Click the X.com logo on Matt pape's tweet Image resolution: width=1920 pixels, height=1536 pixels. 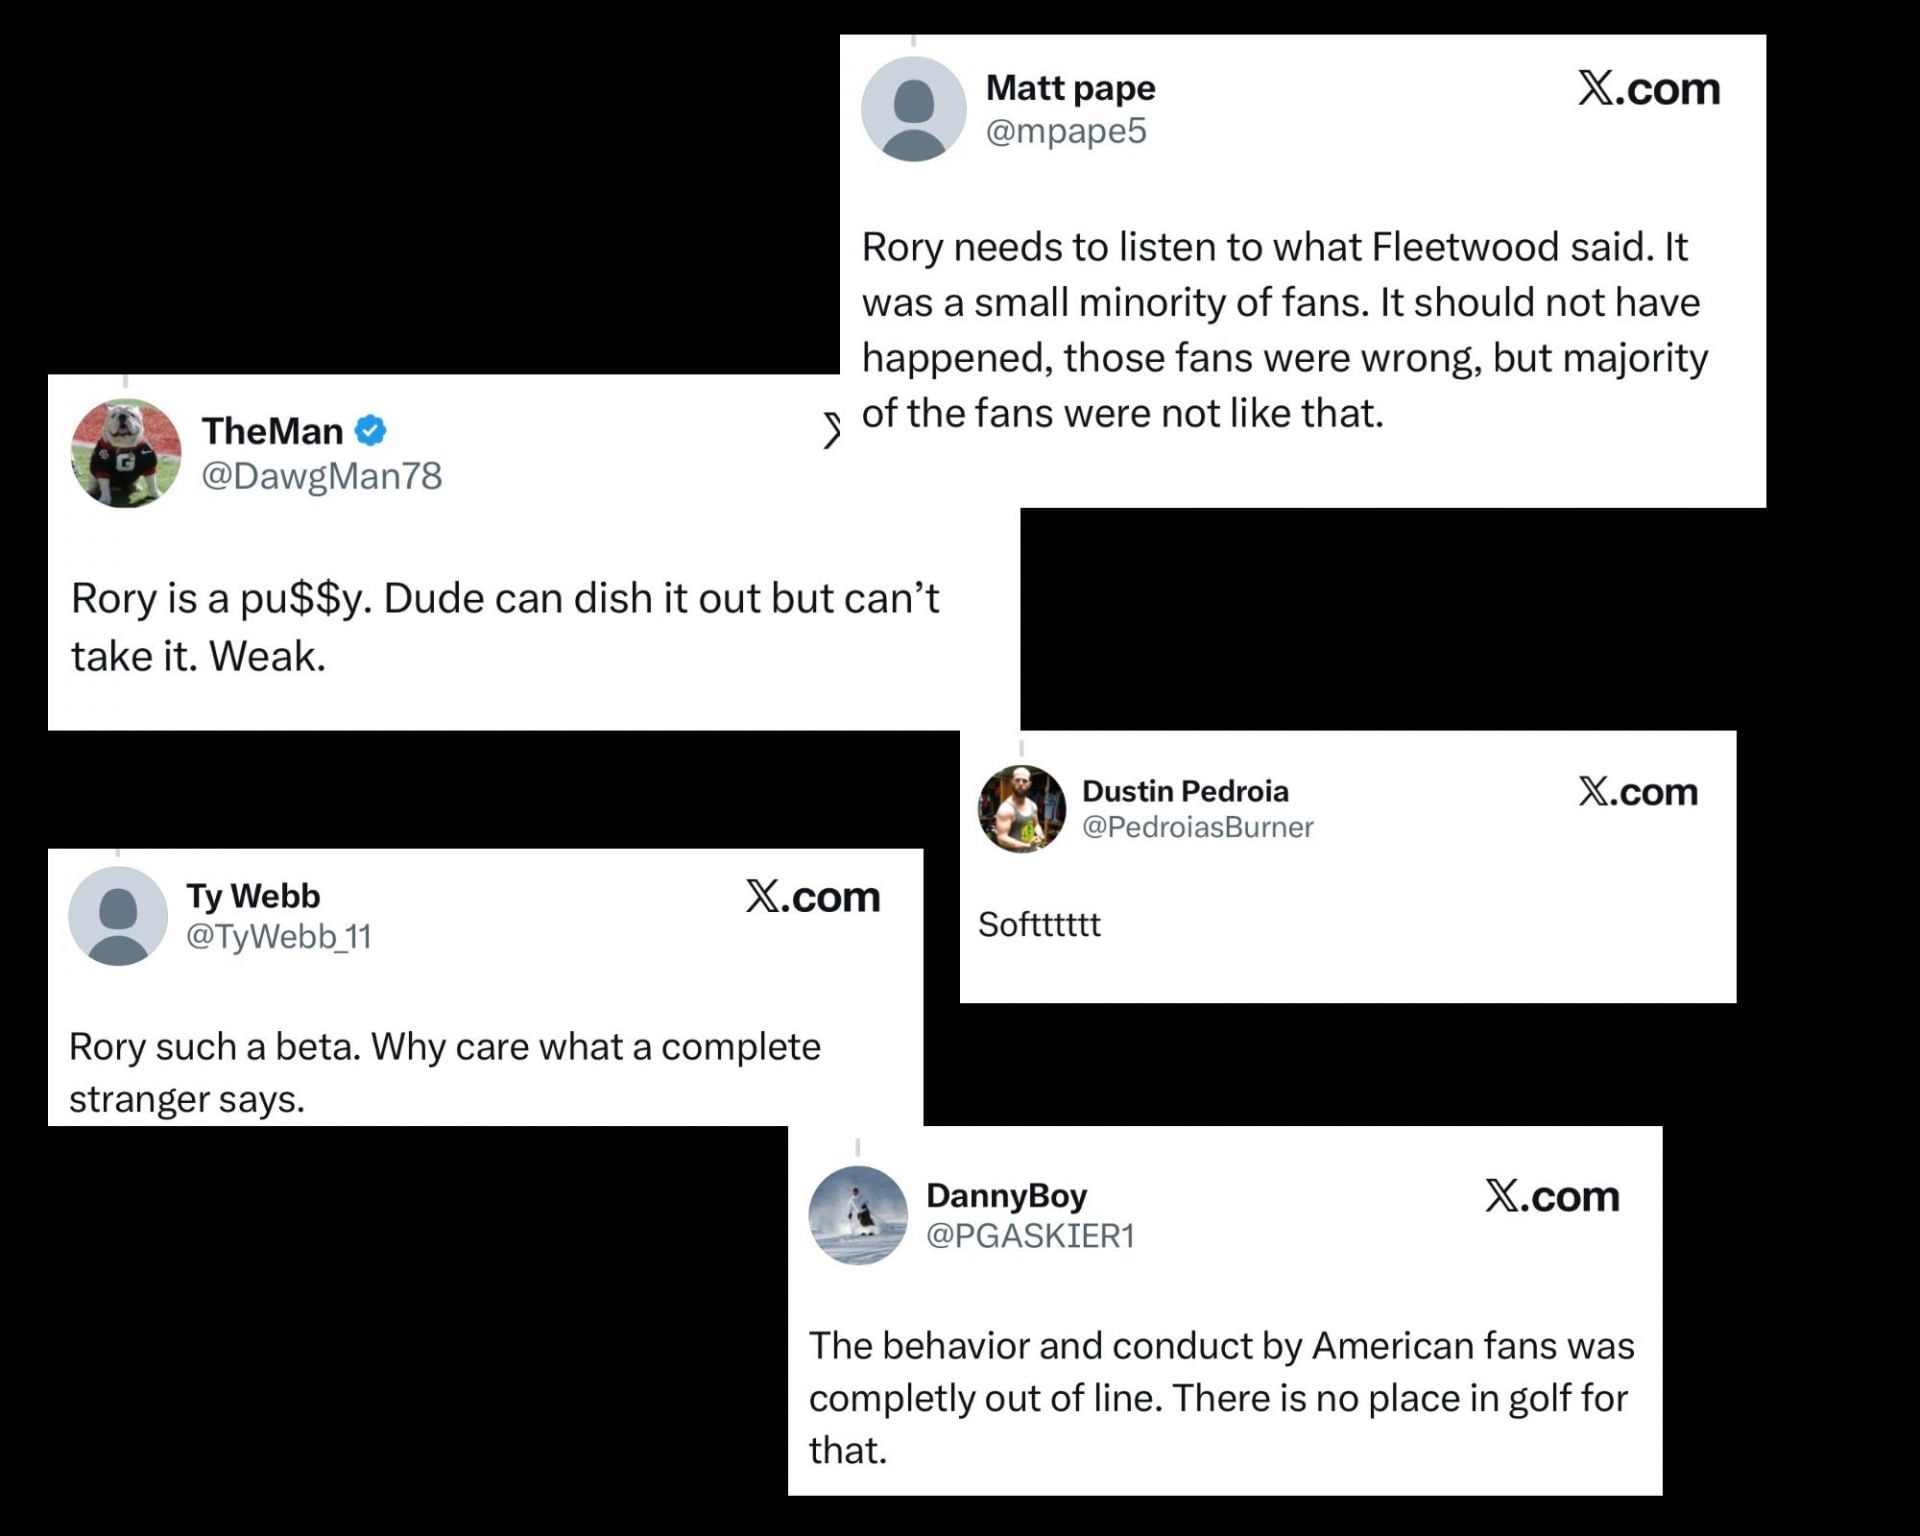tap(1649, 89)
